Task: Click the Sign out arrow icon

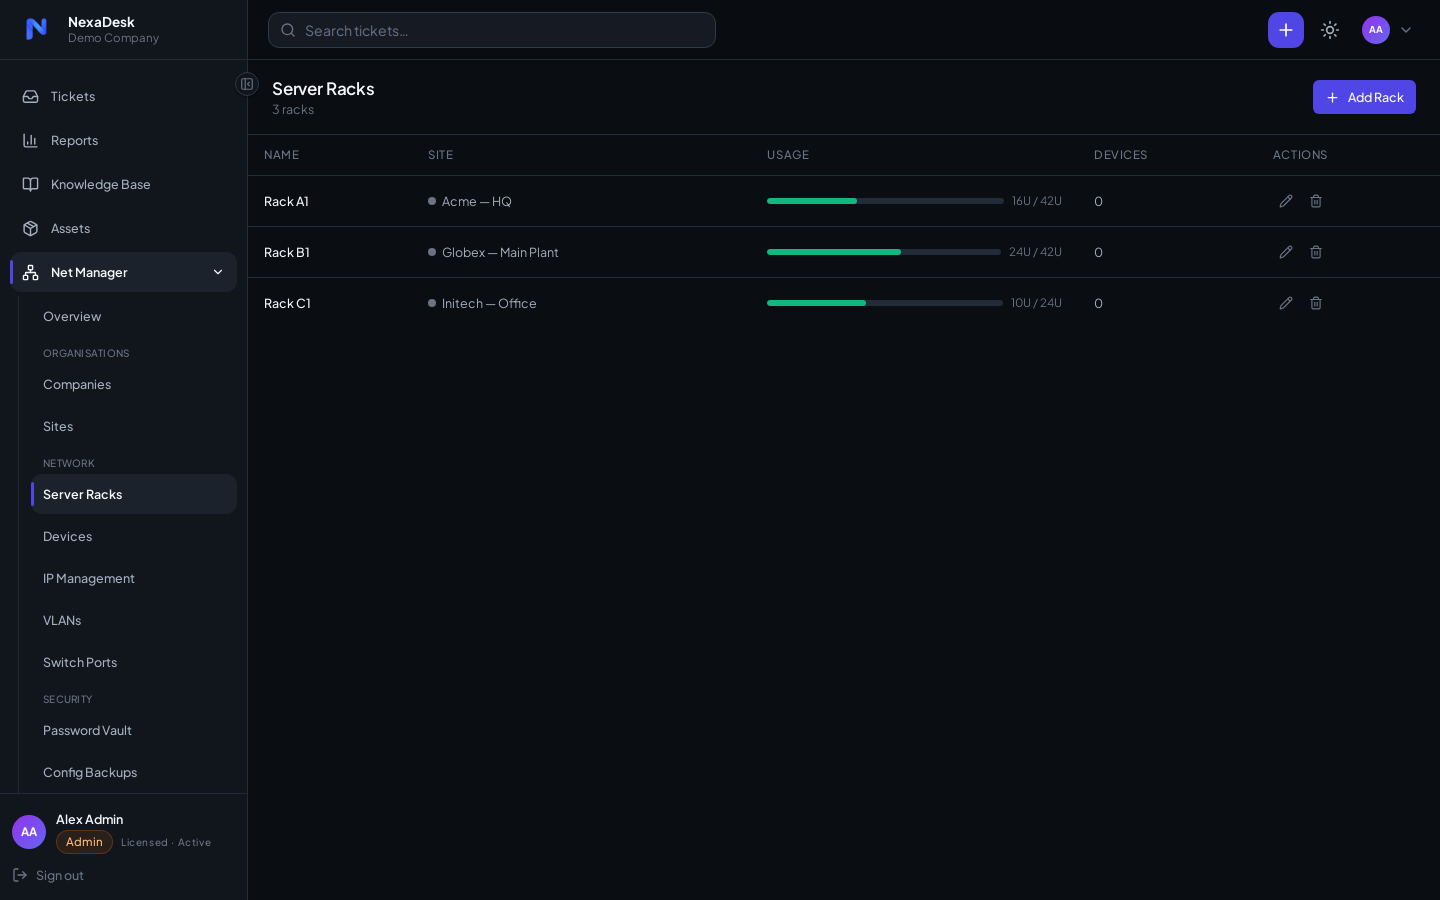Action: (20, 875)
